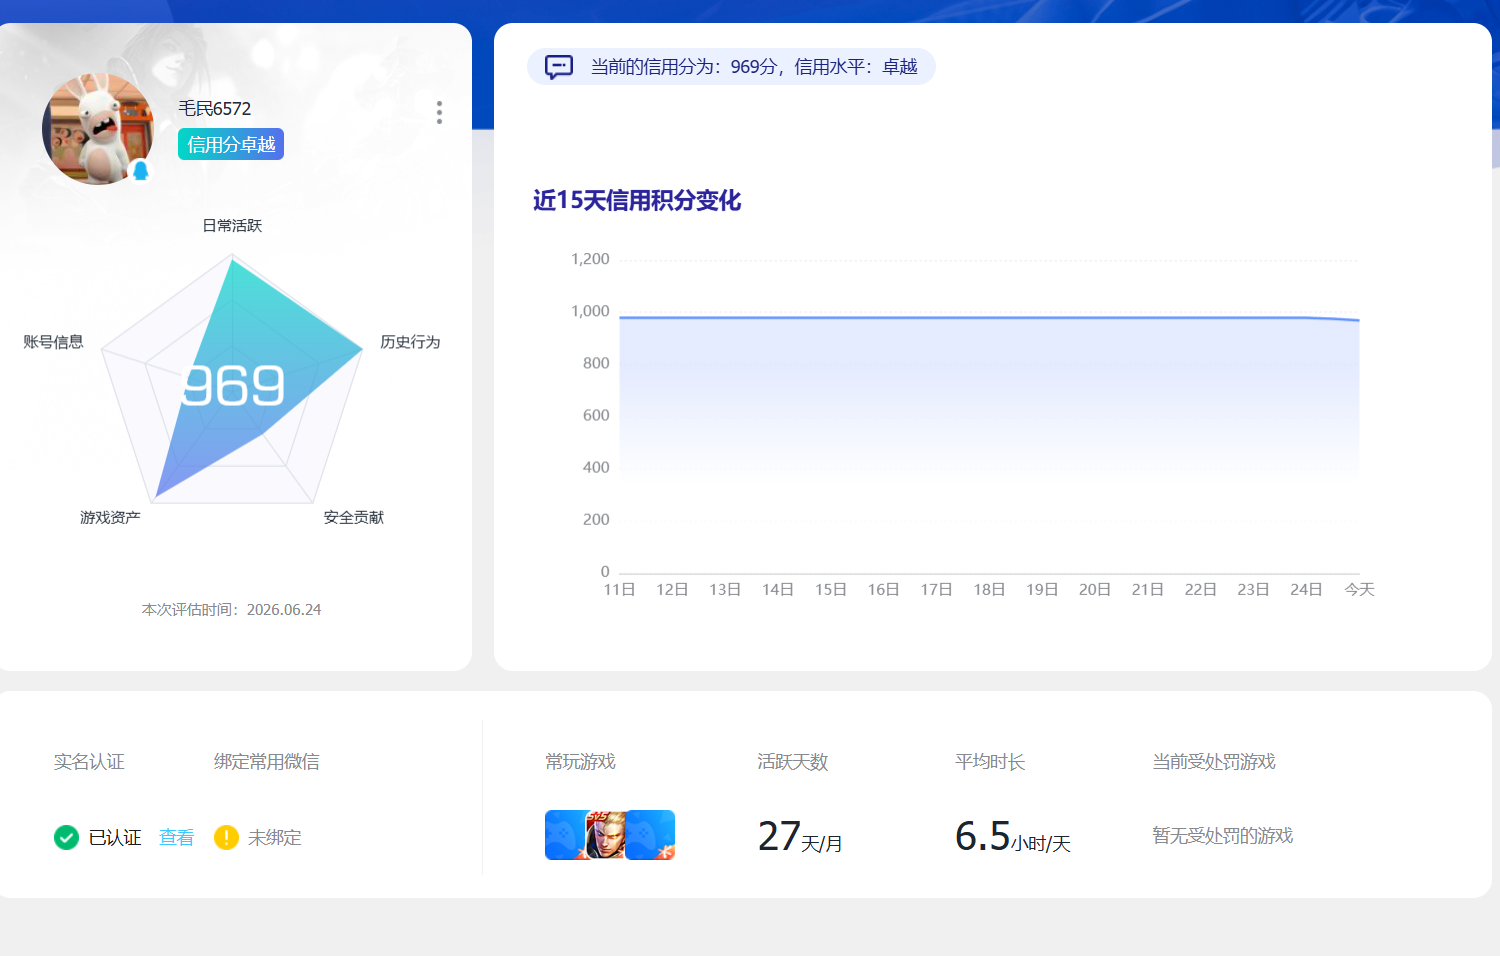Select the 安全贡献 radar label
This screenshot has height=956, width=1500.
[x=354, y=517]
